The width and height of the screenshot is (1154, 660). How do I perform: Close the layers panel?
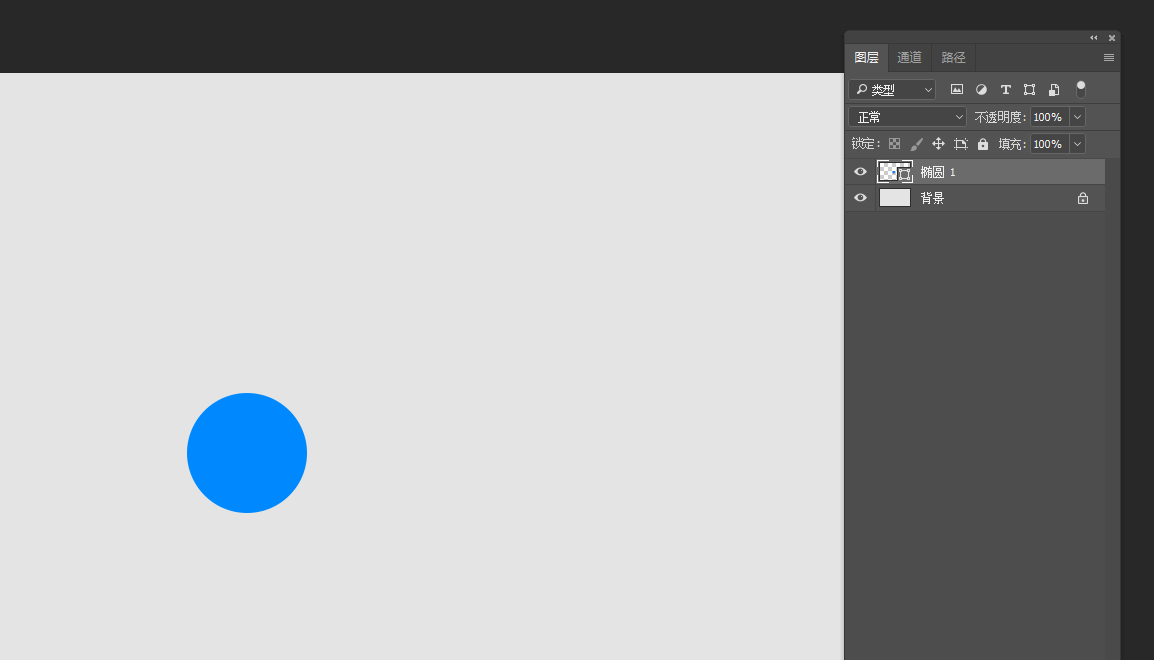1112,38
